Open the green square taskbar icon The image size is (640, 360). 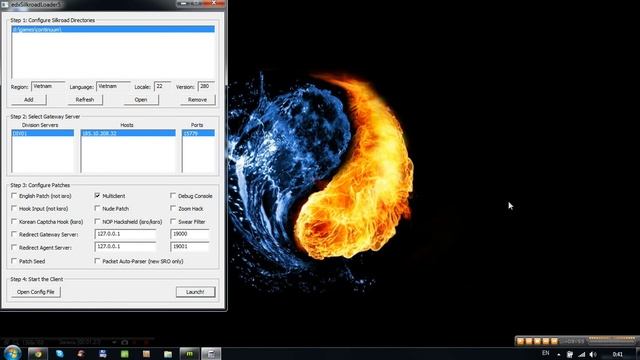pyautogui.click(x=124, y=354)
